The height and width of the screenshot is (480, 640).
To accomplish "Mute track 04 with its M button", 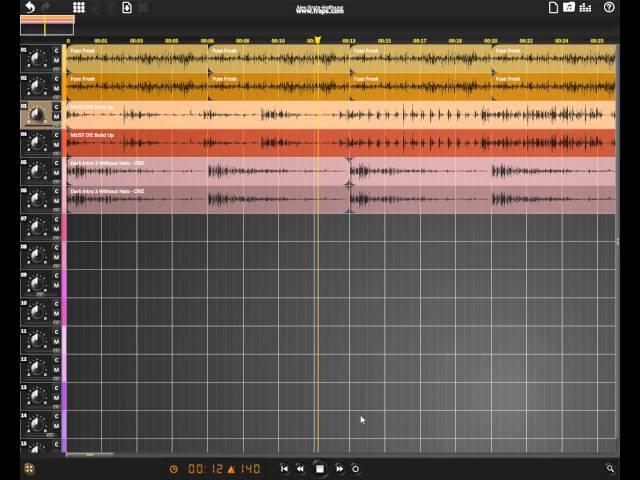I will [56, 145].
